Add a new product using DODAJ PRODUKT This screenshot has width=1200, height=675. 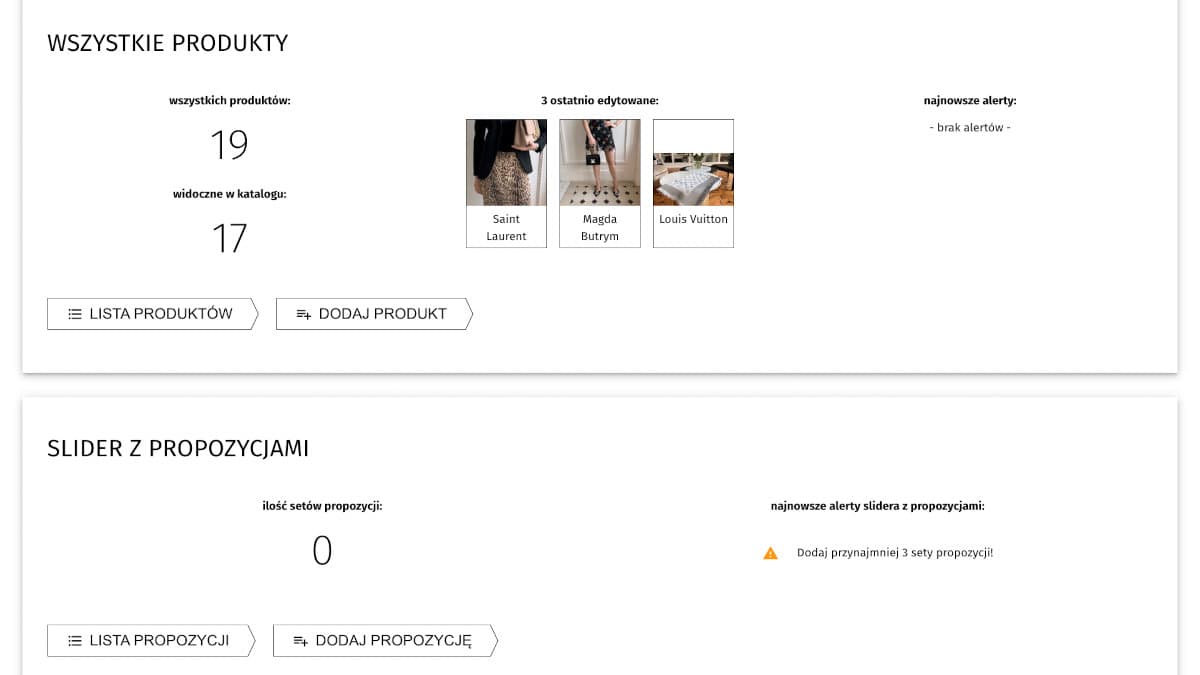[374, 314]
